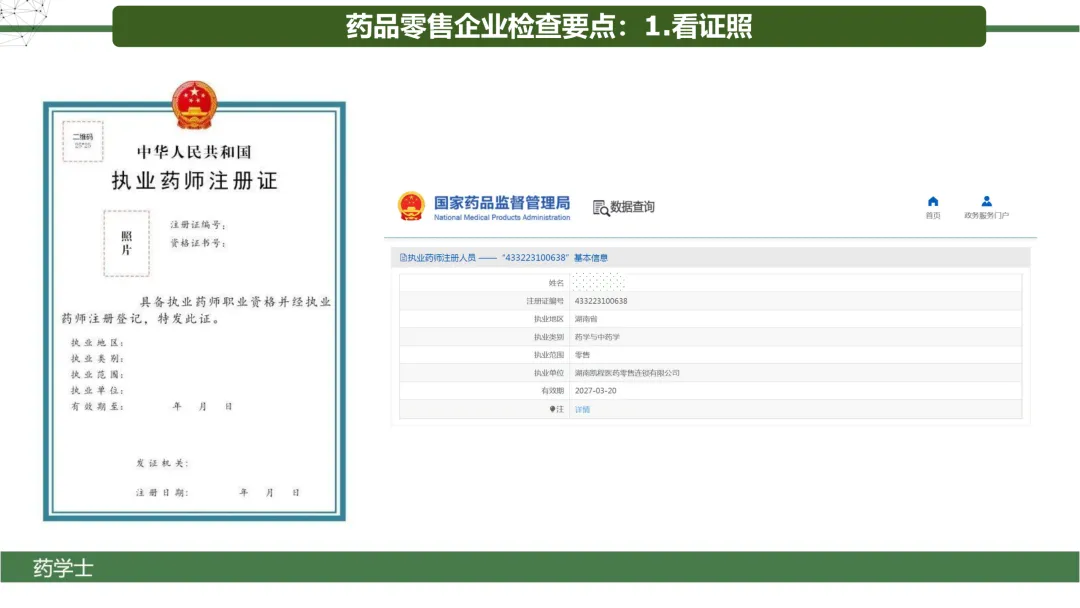The image size is (1080, 608).
Task: Open the 首页 home icon
Action: (x=933, y=202)
